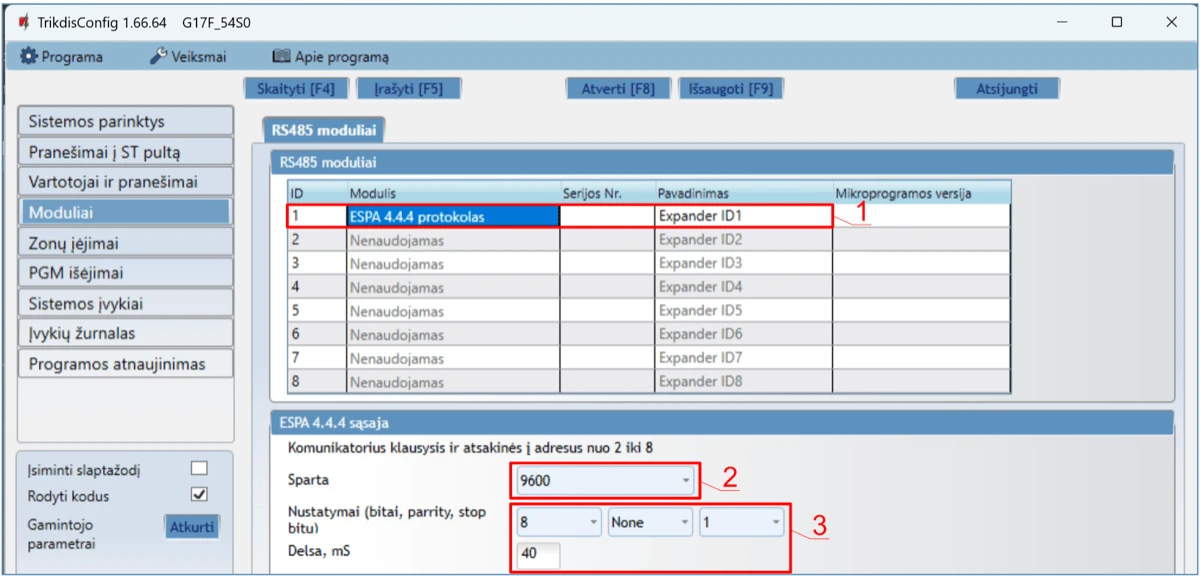1200x579 pixels.
Task: Open the data bits dropdown showing 8
Action: (x=559, y=522)
